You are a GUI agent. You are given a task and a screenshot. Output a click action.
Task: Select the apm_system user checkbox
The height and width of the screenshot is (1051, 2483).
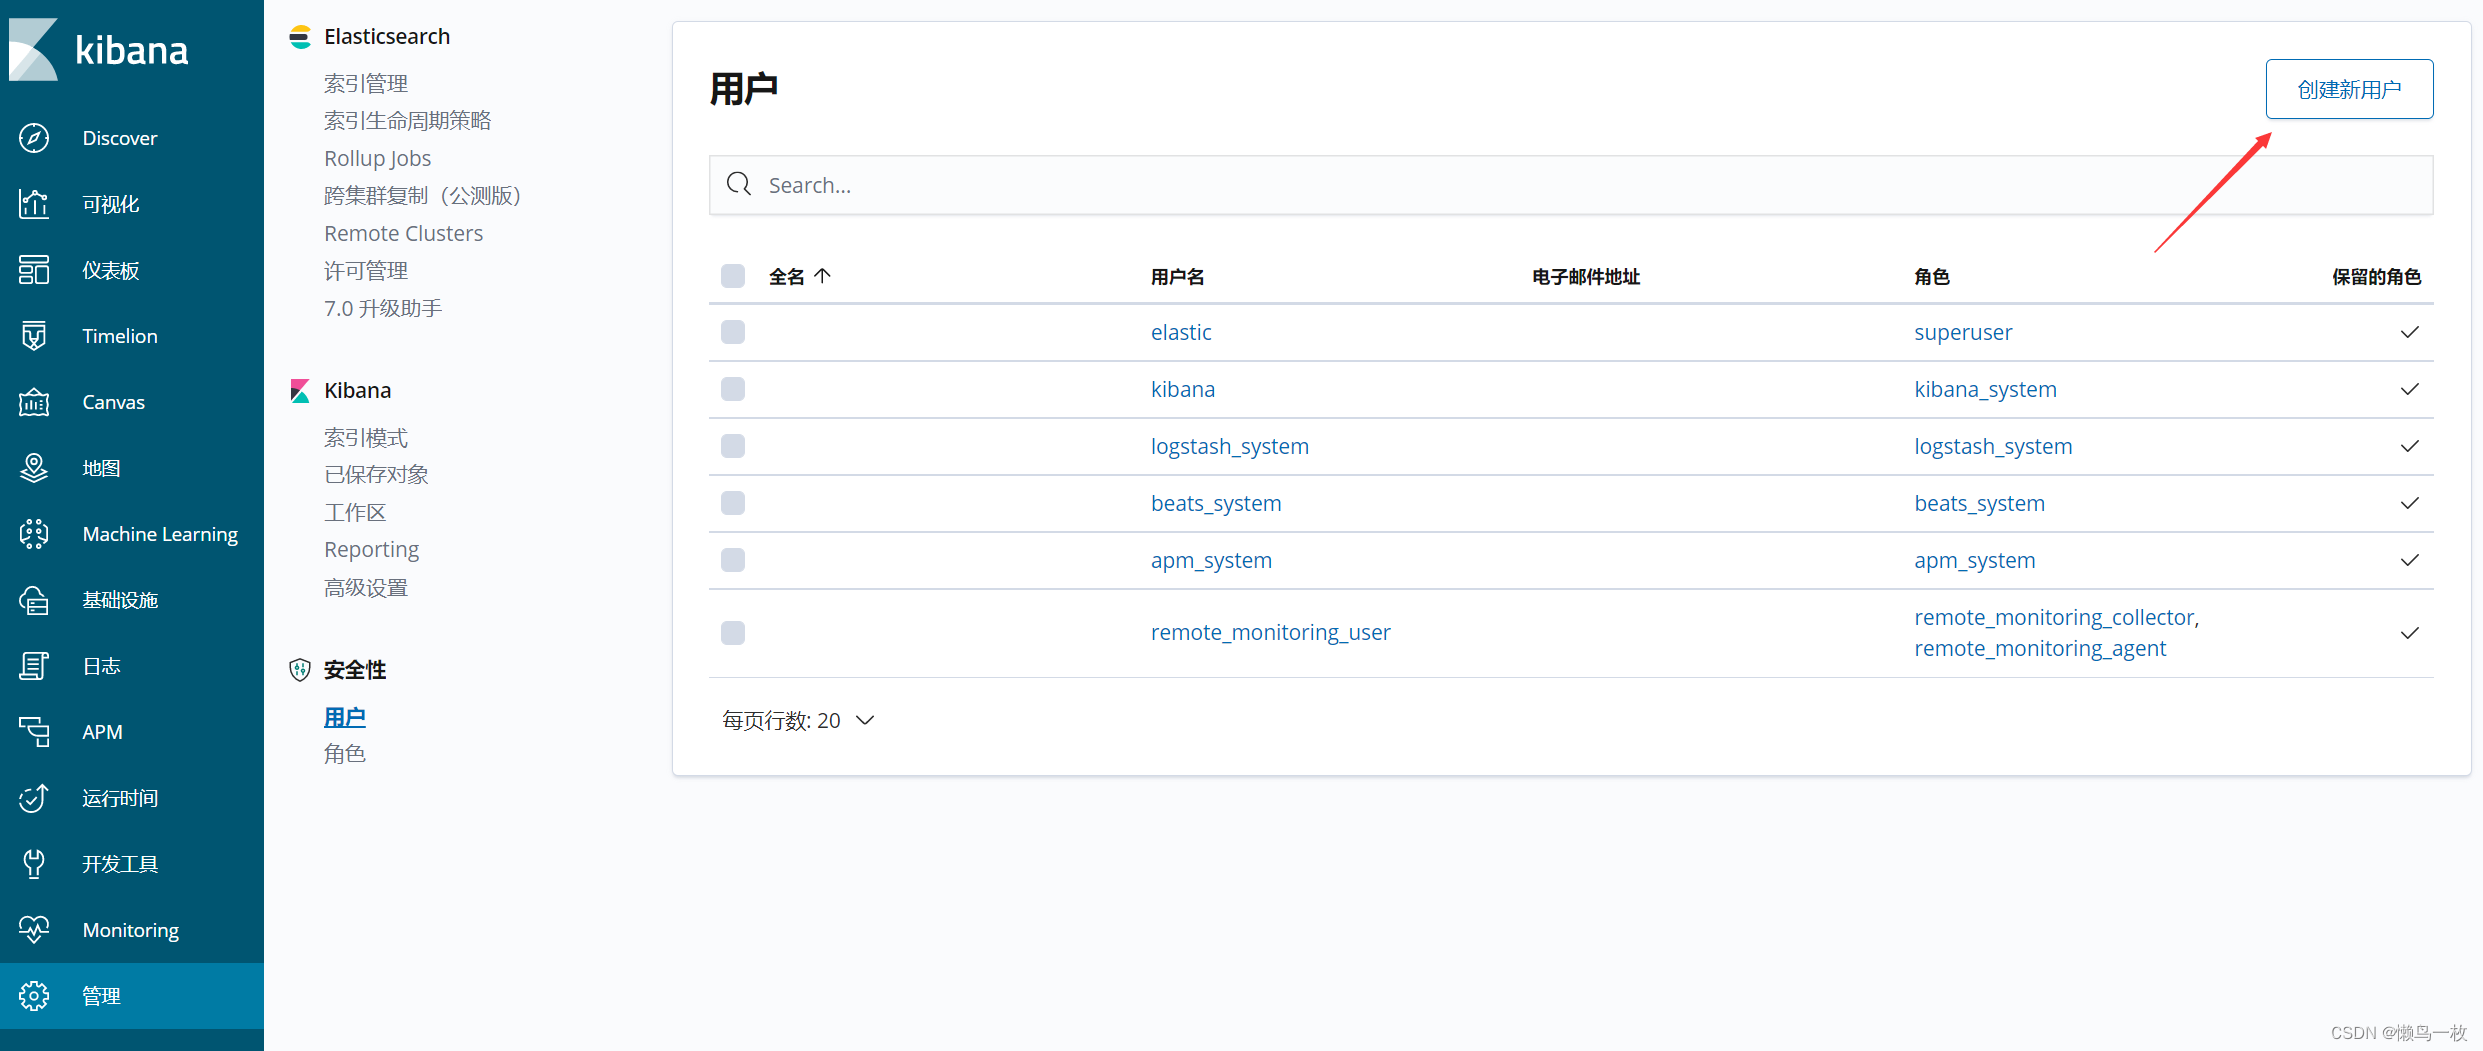[733, 560]
